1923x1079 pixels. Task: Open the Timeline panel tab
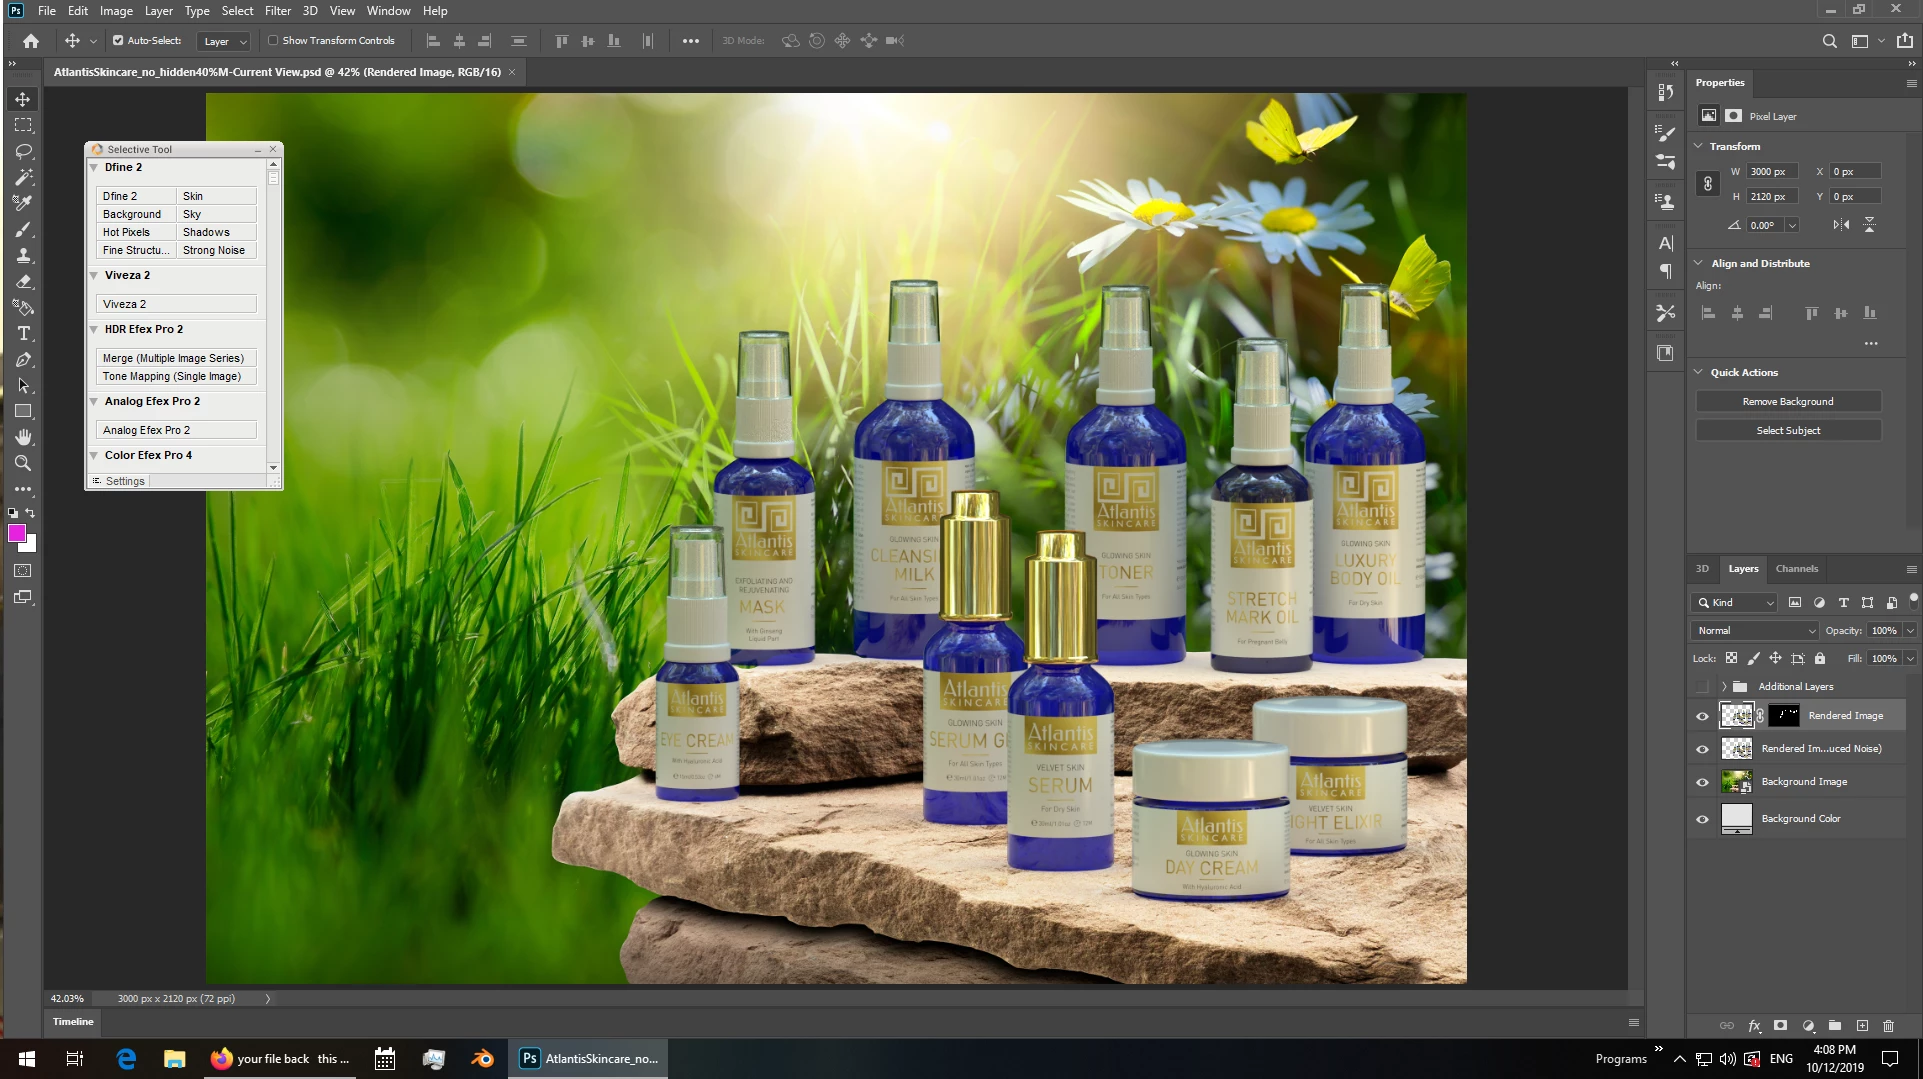tap(73, 1022)
